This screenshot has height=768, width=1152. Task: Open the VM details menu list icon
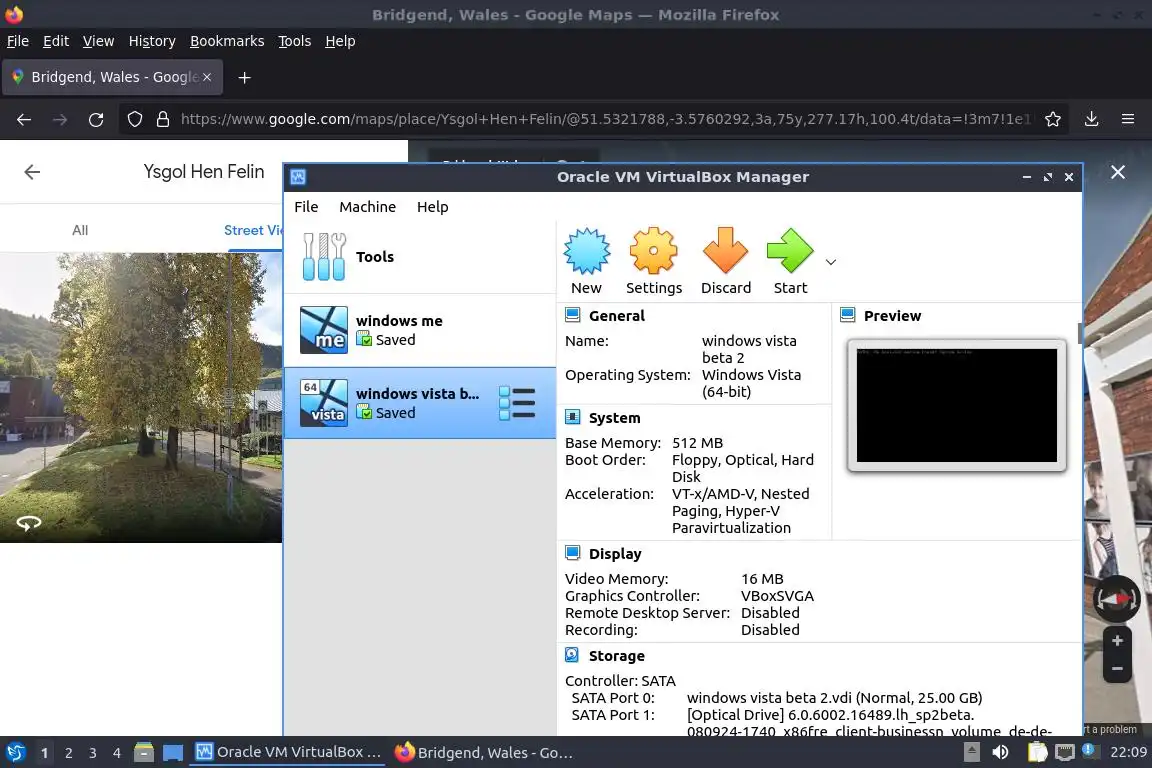(517, 403)
